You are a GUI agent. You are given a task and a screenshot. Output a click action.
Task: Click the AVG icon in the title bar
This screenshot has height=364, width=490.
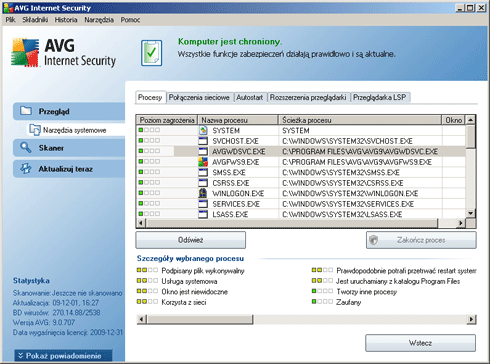8,8
